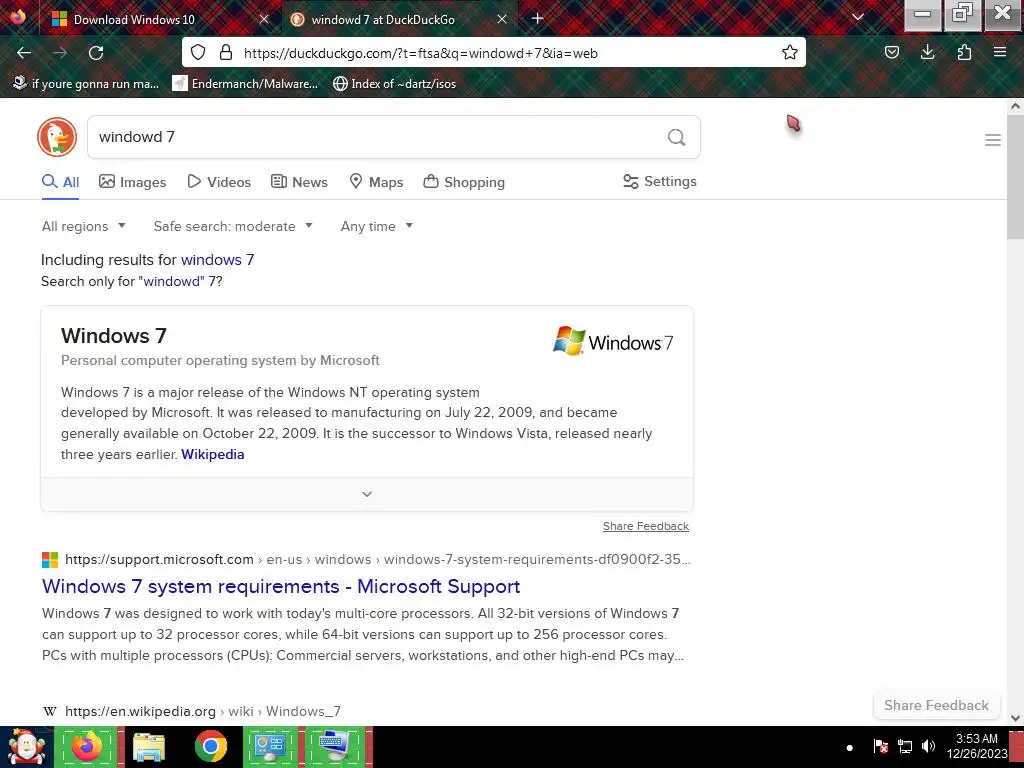The height and width of the screenshot is (768, 1024).
Task: Click the Windows 7 logo image
Action: [x=613, y=342]
